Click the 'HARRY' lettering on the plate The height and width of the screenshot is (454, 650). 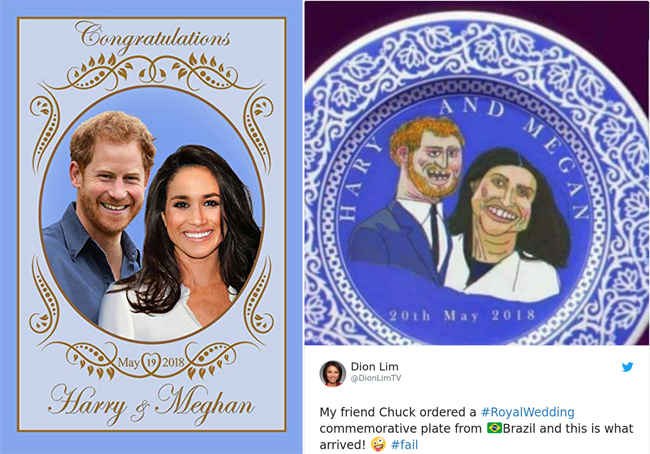tap(359, 178)
